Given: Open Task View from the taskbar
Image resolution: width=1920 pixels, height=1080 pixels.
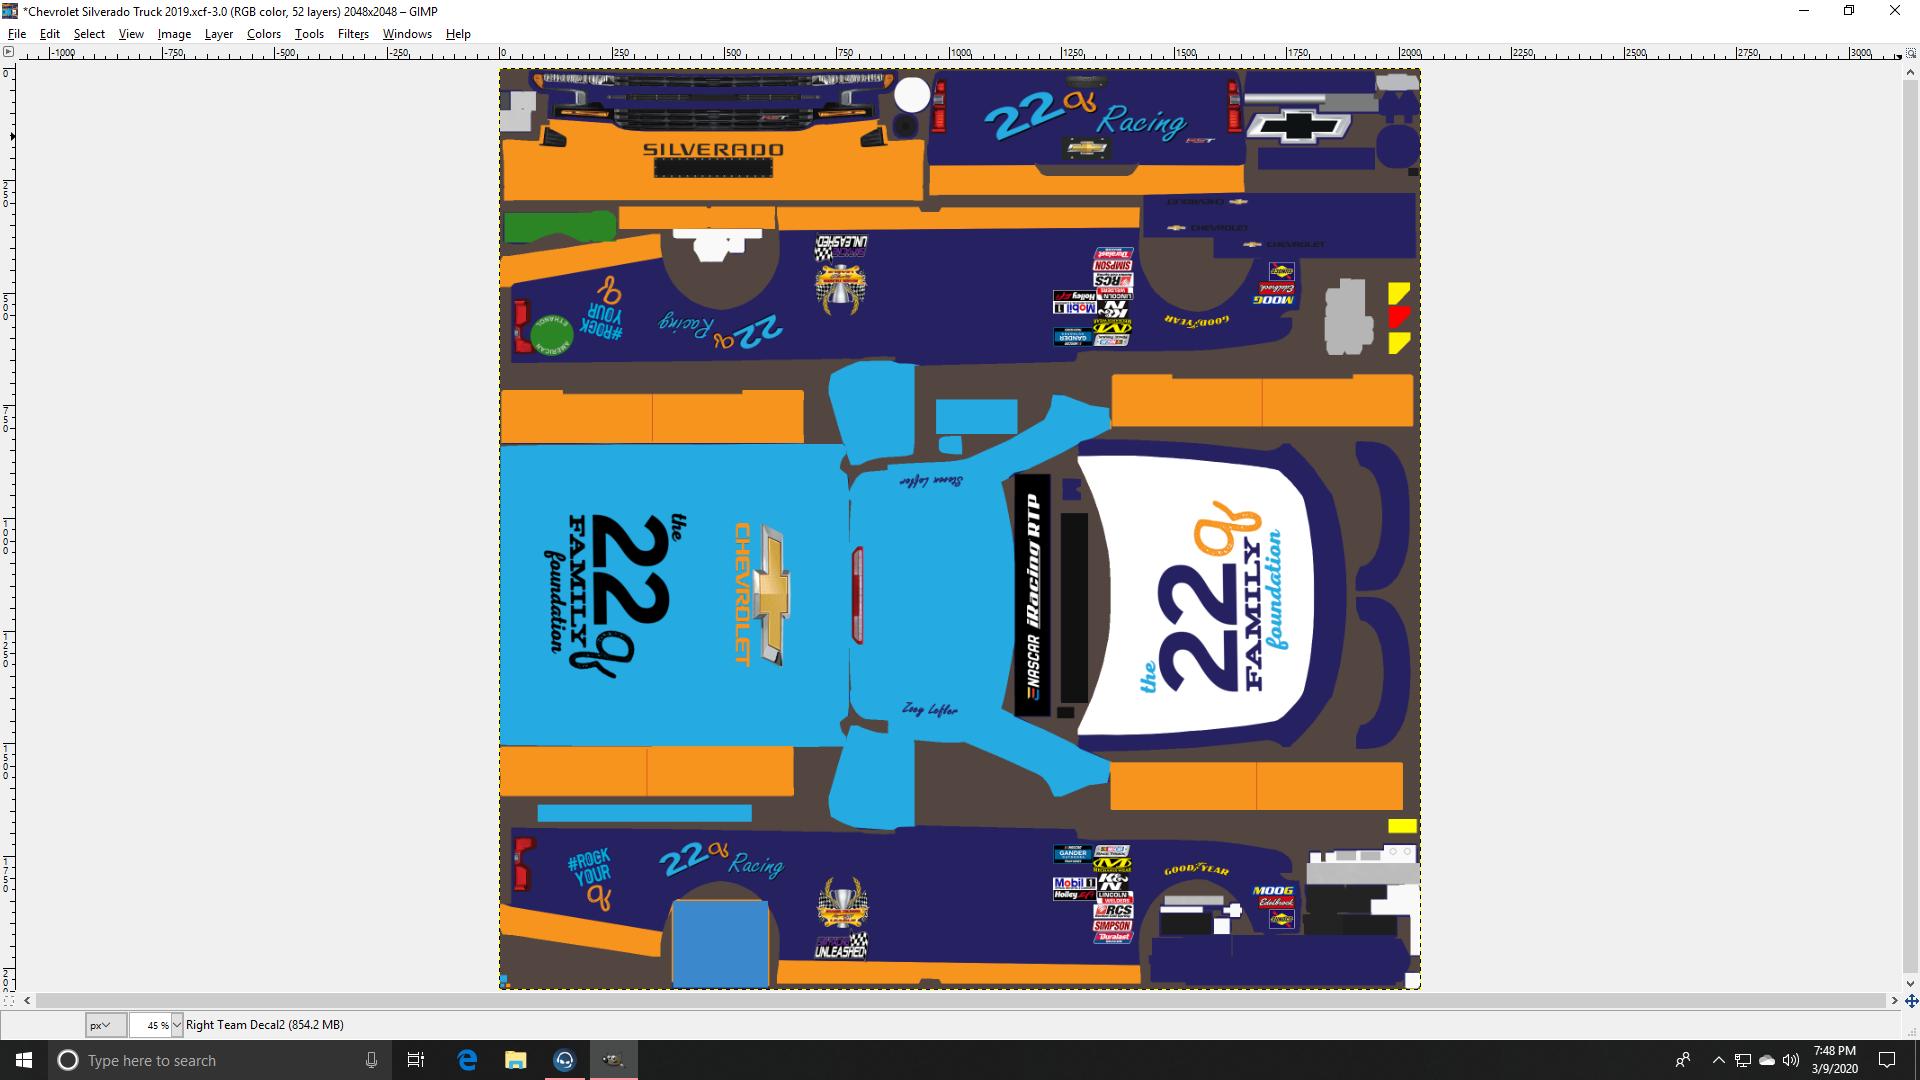Looking at the screenshot, I should click(416, 1060).
